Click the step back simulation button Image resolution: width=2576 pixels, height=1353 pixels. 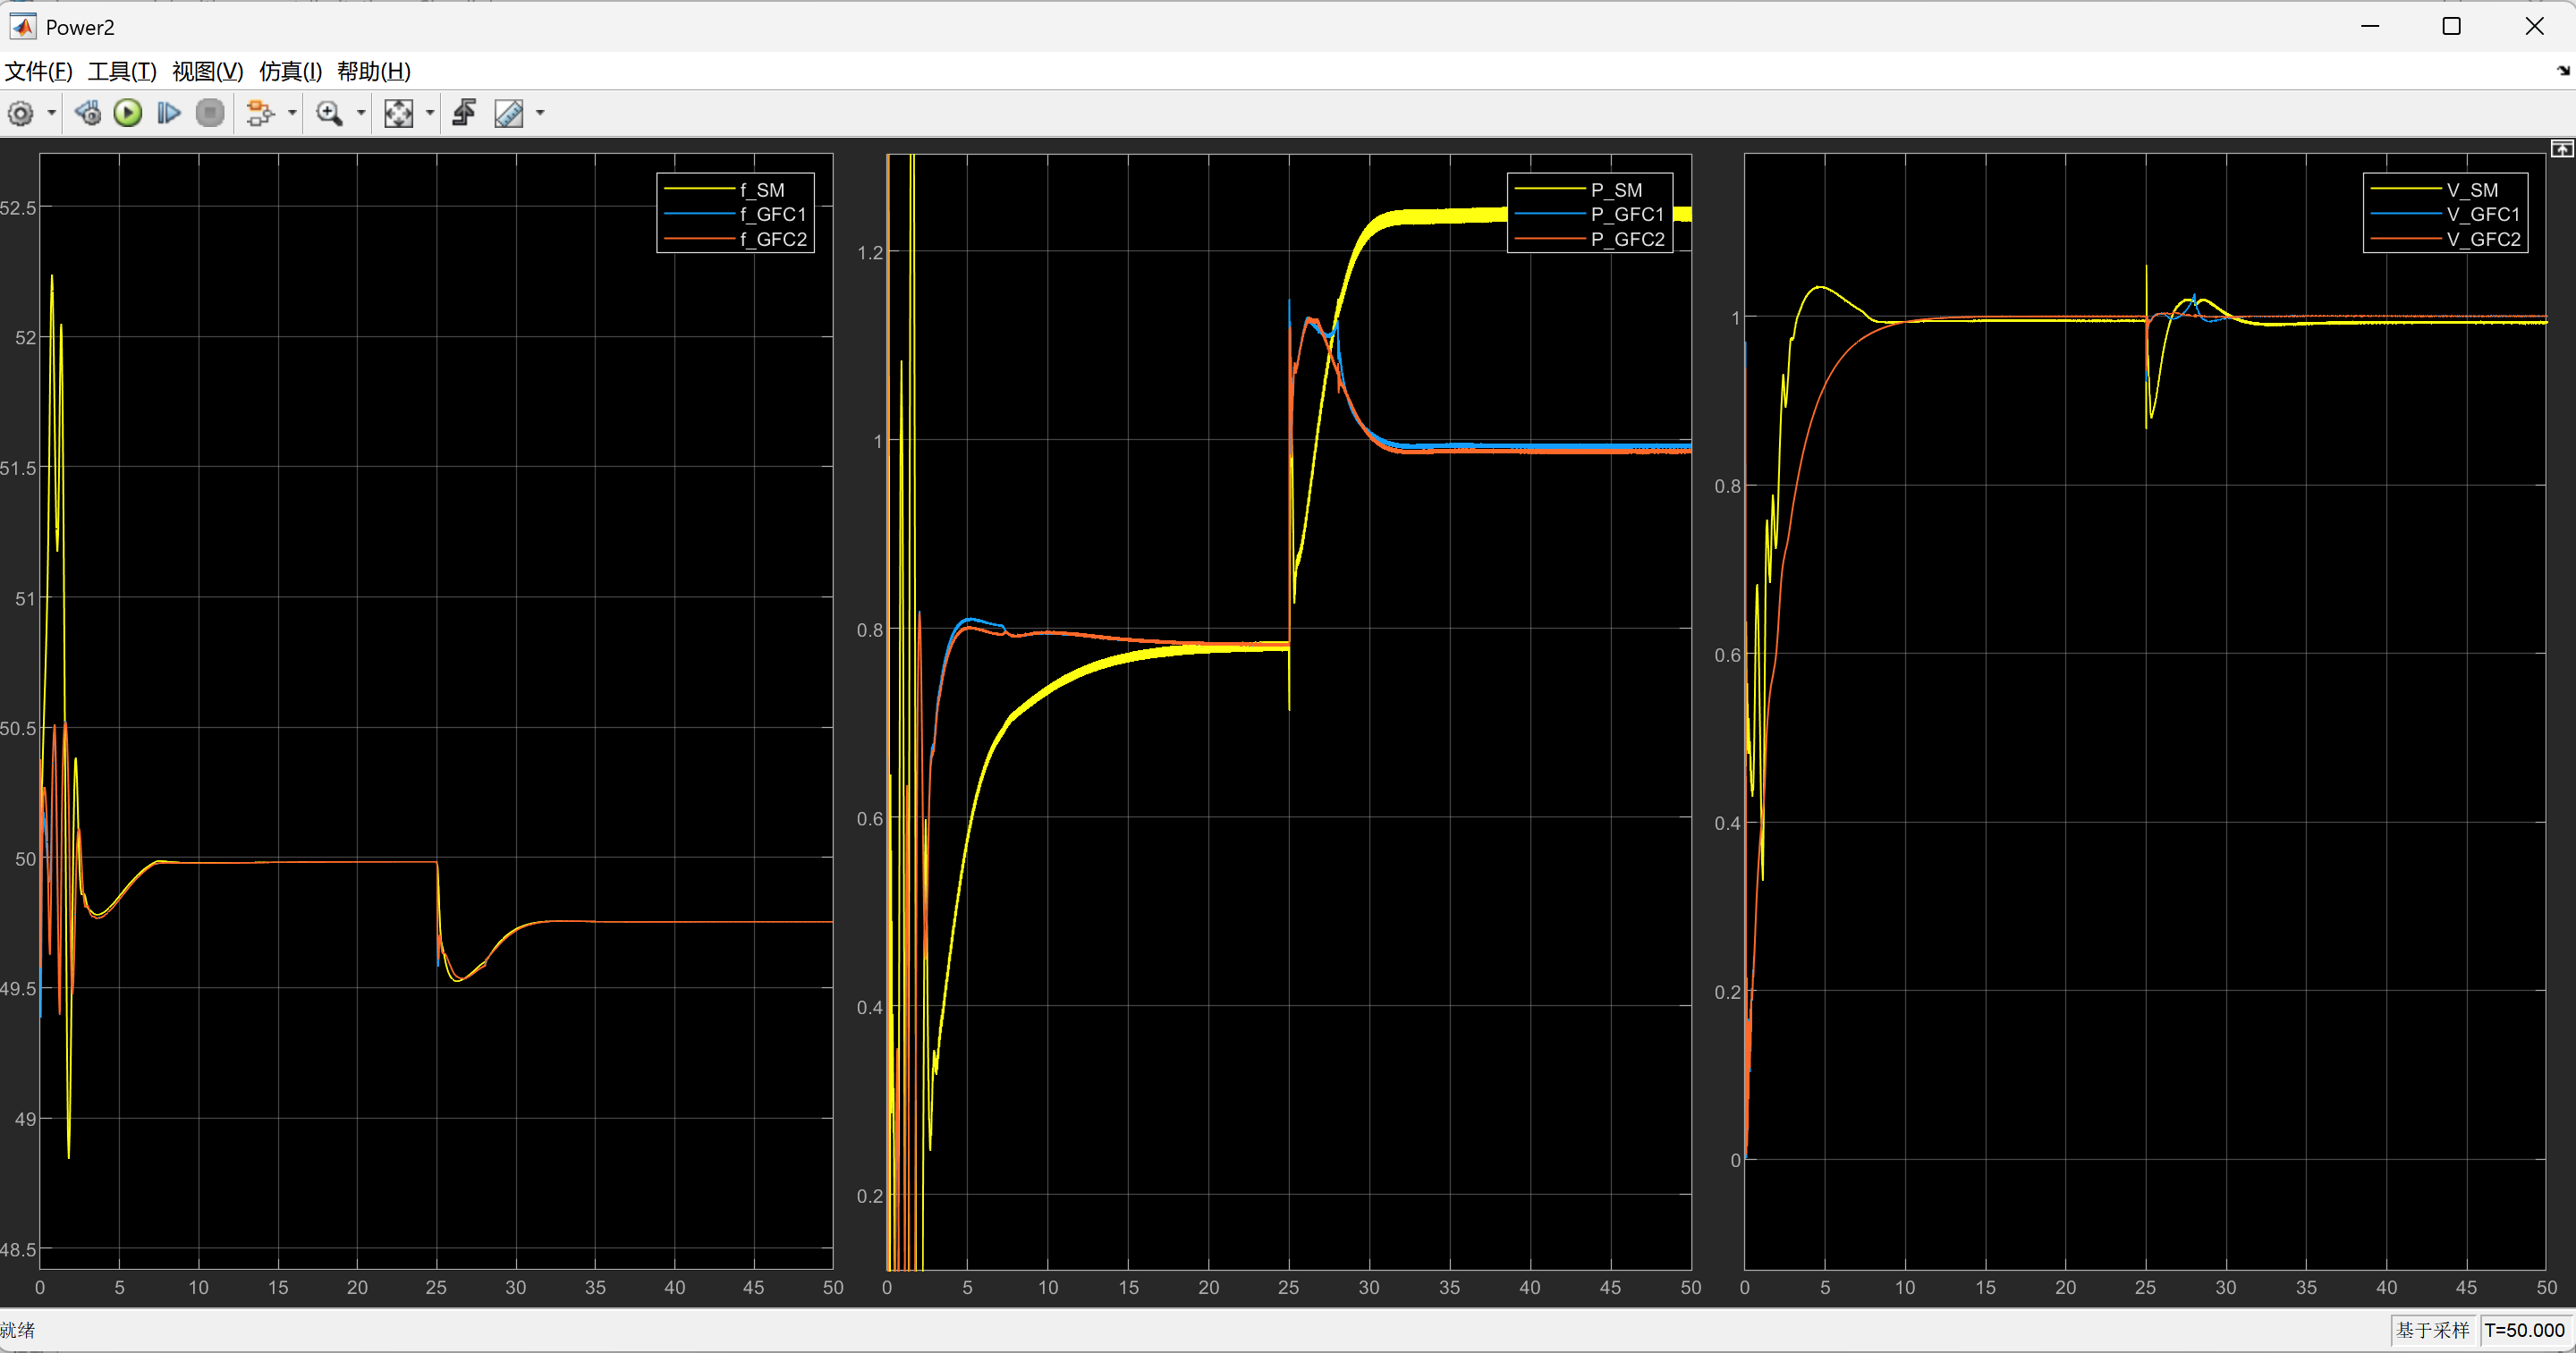coord(88,114)
